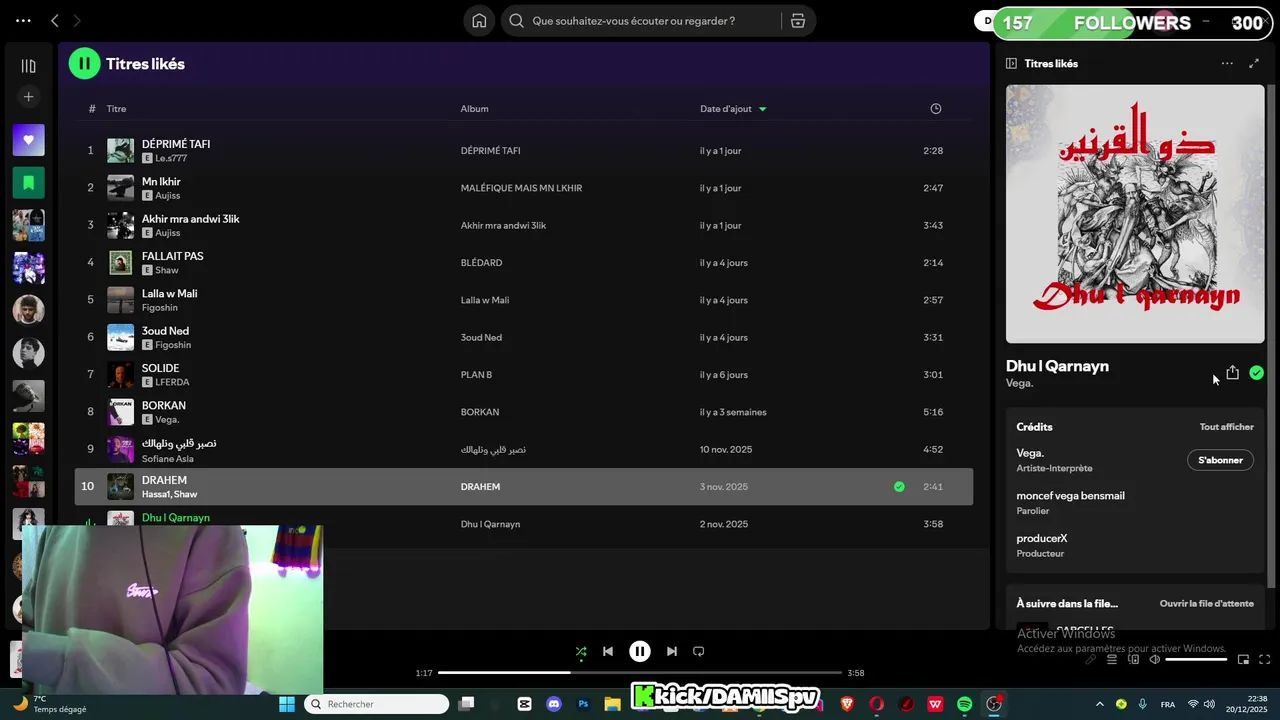Sort by the Album column header
The width and height of the screenshot is (1280, 720).
coord(474,109)
